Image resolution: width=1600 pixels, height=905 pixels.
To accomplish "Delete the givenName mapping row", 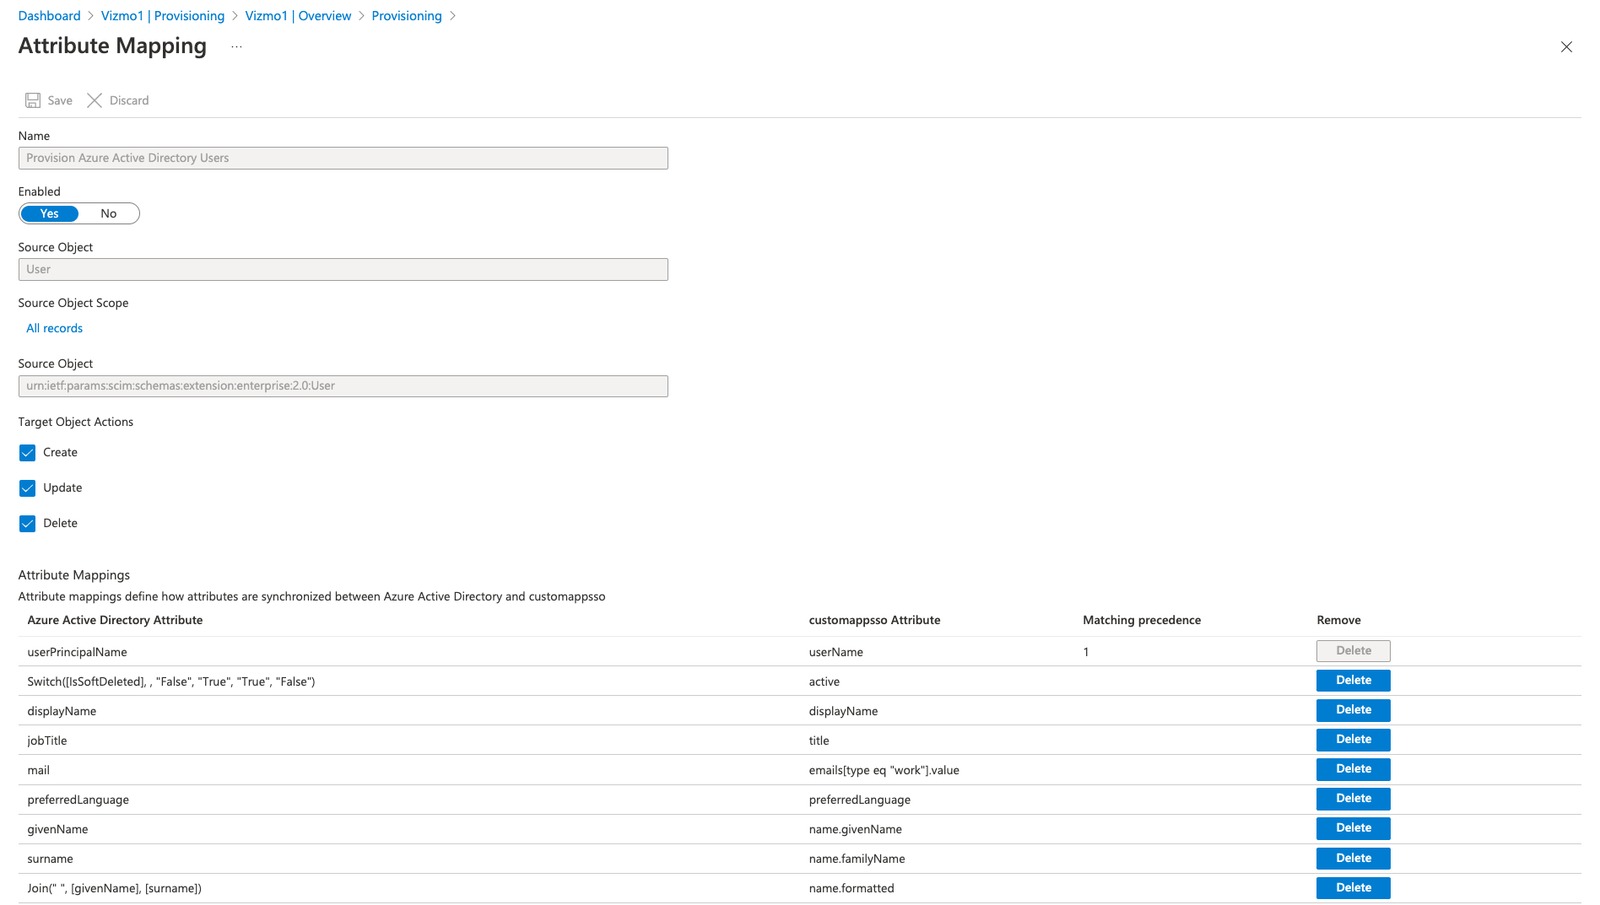I will (1353, 828).
